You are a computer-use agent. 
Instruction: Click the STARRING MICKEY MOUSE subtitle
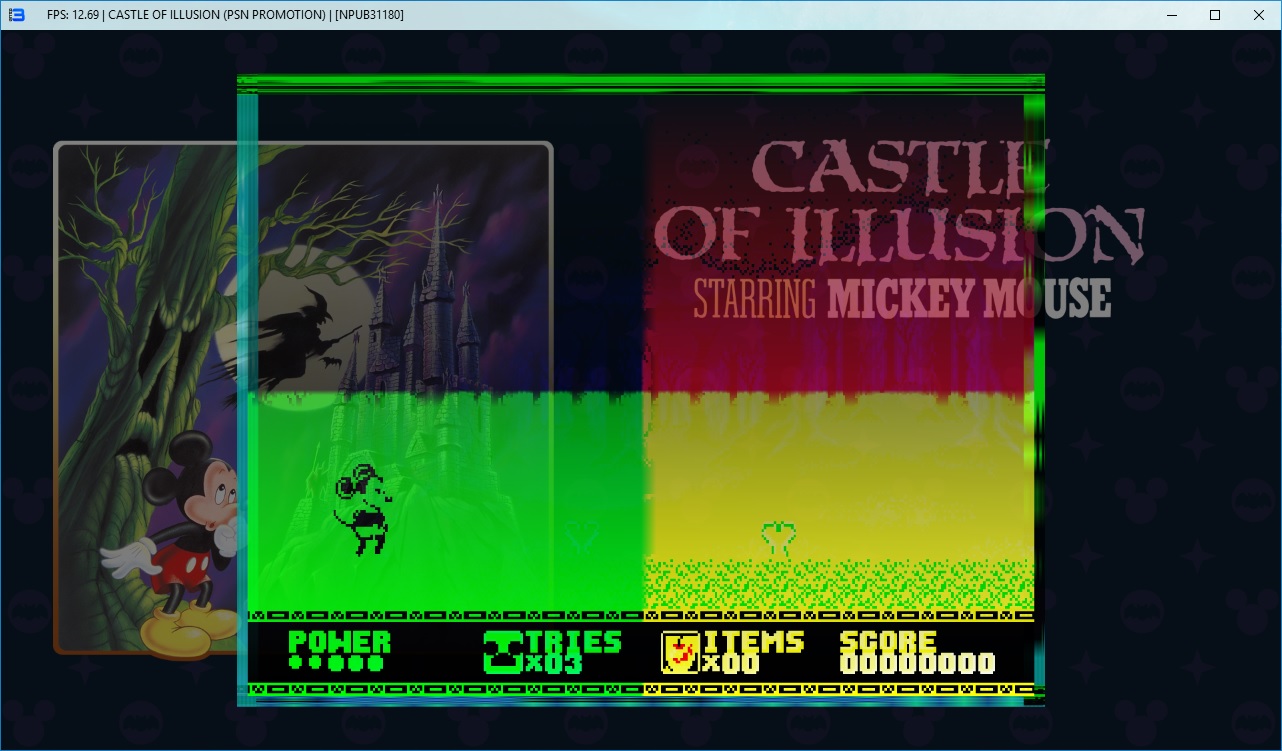tap(901, 298)
